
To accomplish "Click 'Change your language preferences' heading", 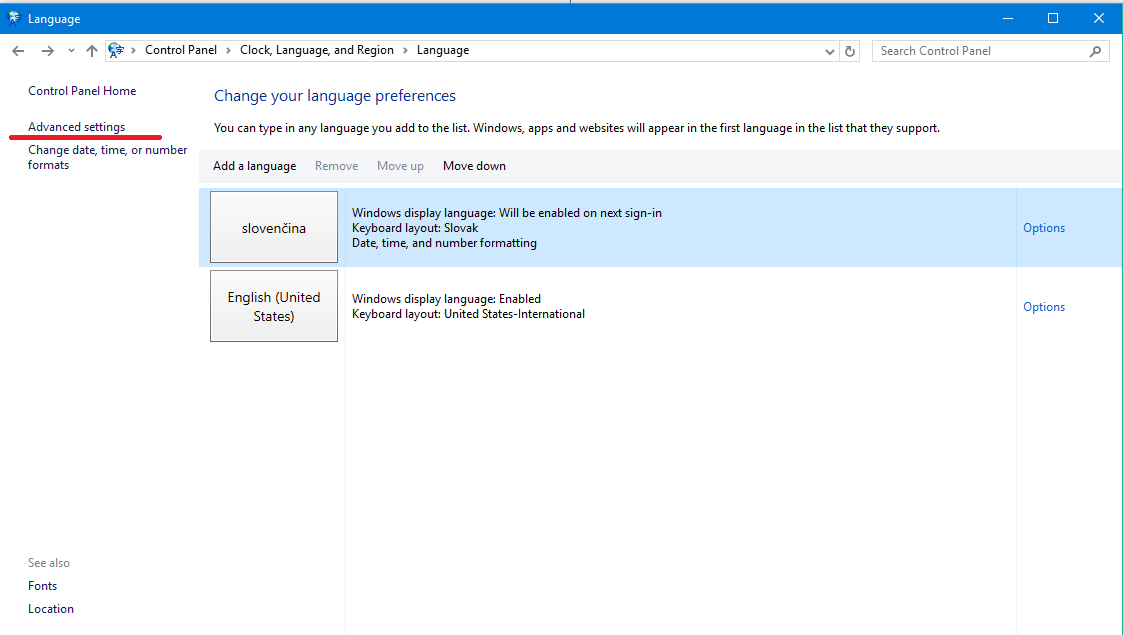I will [x=334, y=96].
